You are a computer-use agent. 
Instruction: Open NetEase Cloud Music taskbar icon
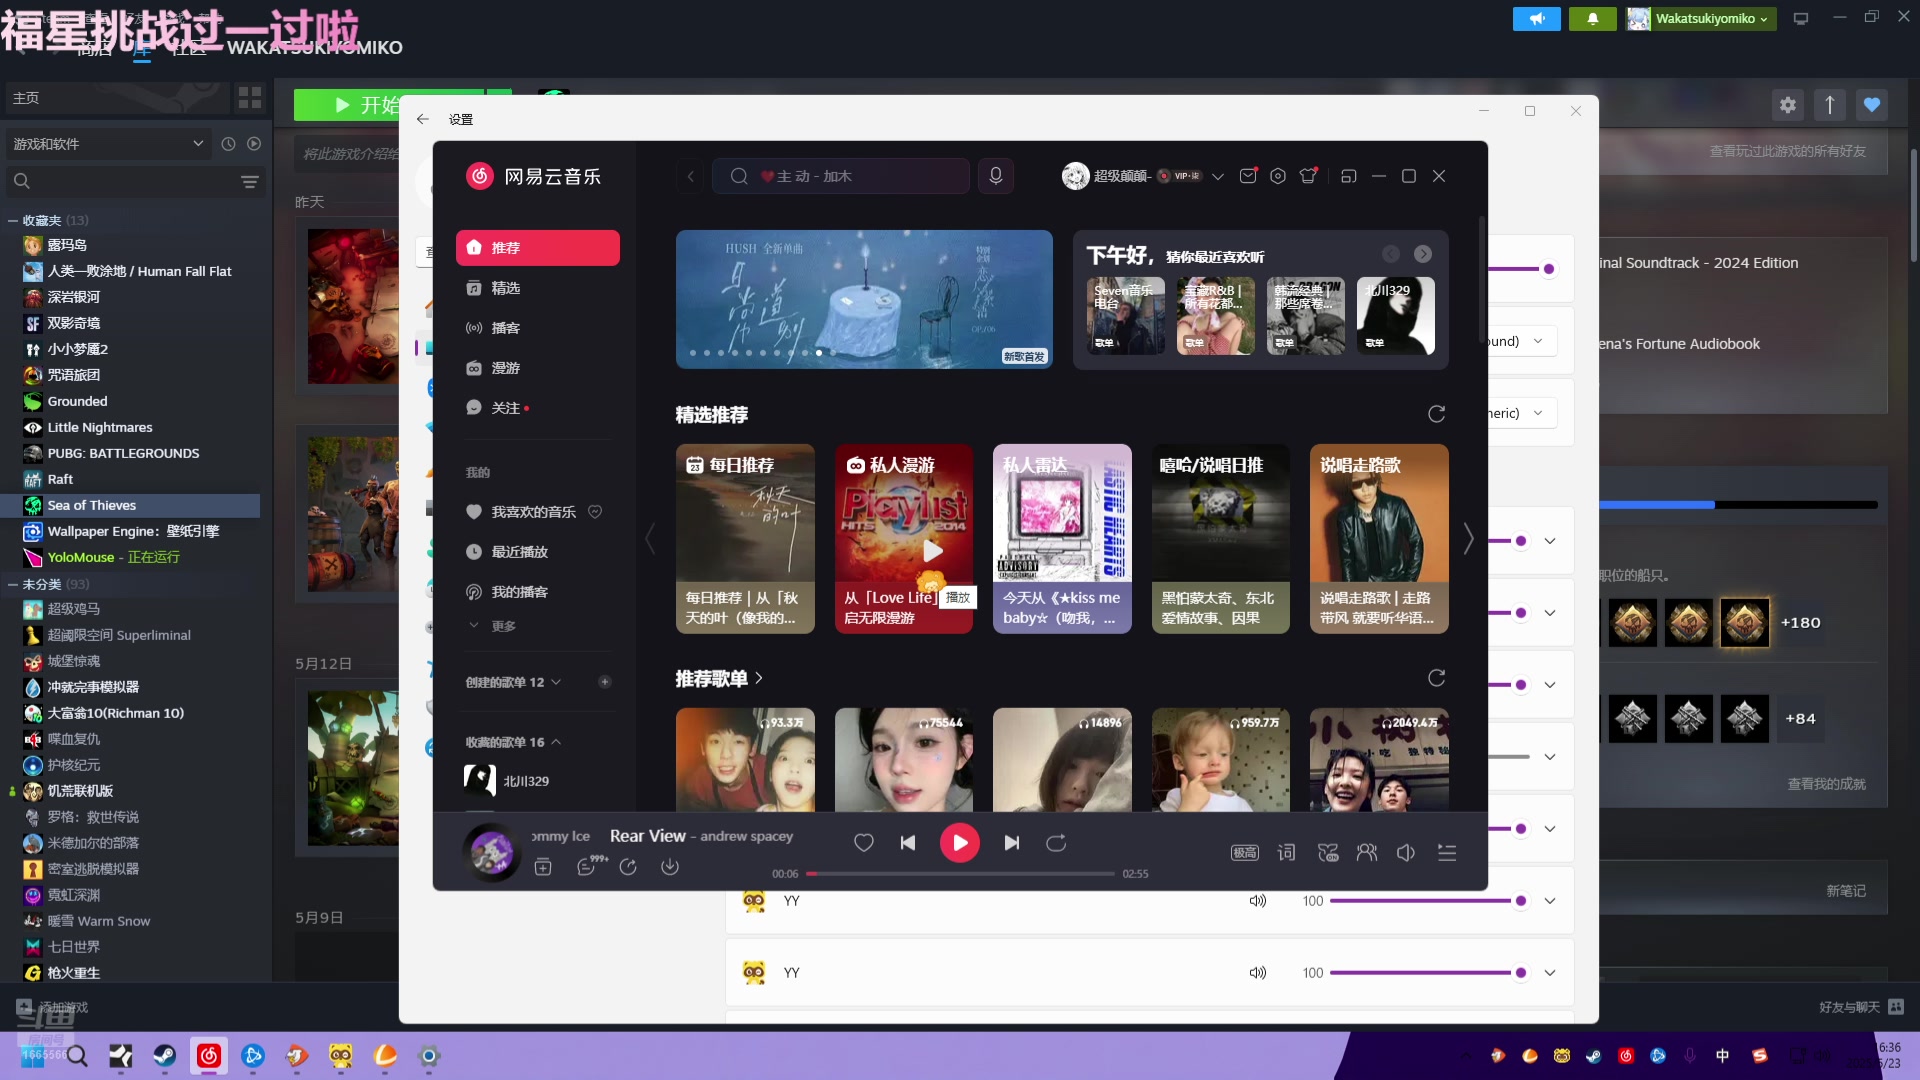point(209,1056)
